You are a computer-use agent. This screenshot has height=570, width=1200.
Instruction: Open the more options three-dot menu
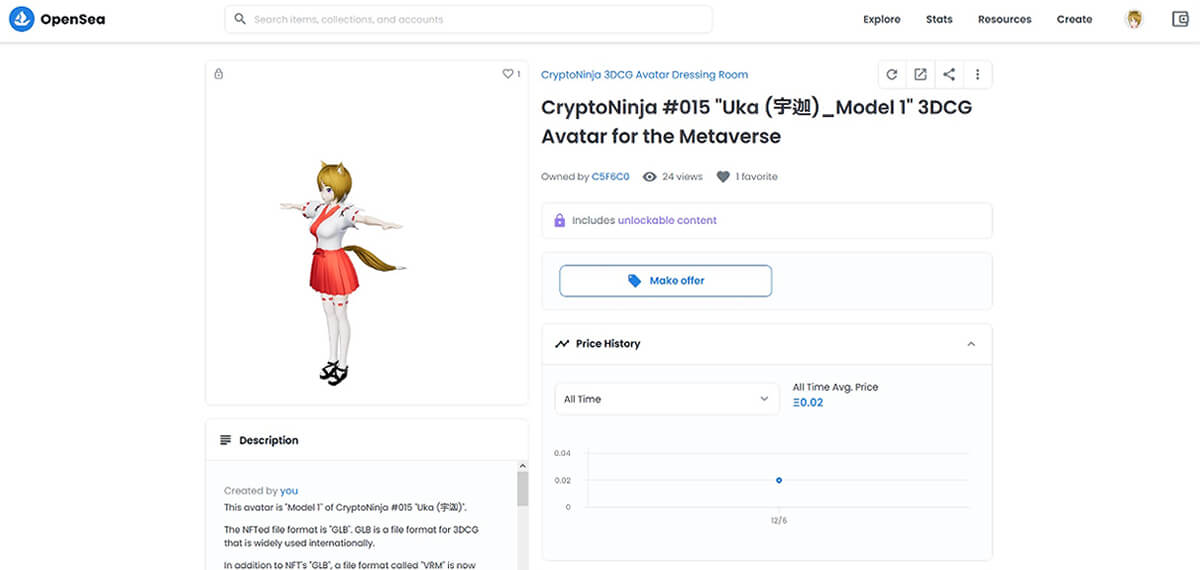click(977, 74)
